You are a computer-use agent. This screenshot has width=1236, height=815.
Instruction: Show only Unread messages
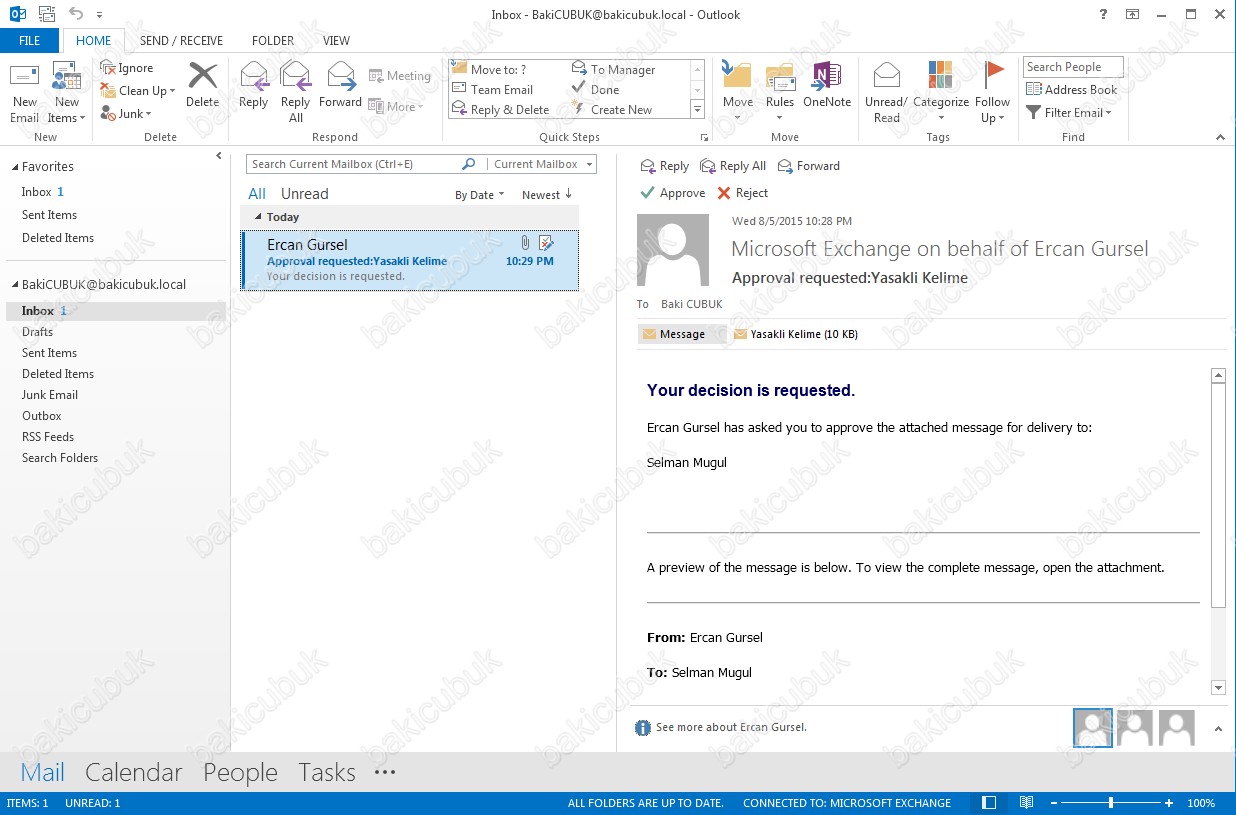coord(305,194)
